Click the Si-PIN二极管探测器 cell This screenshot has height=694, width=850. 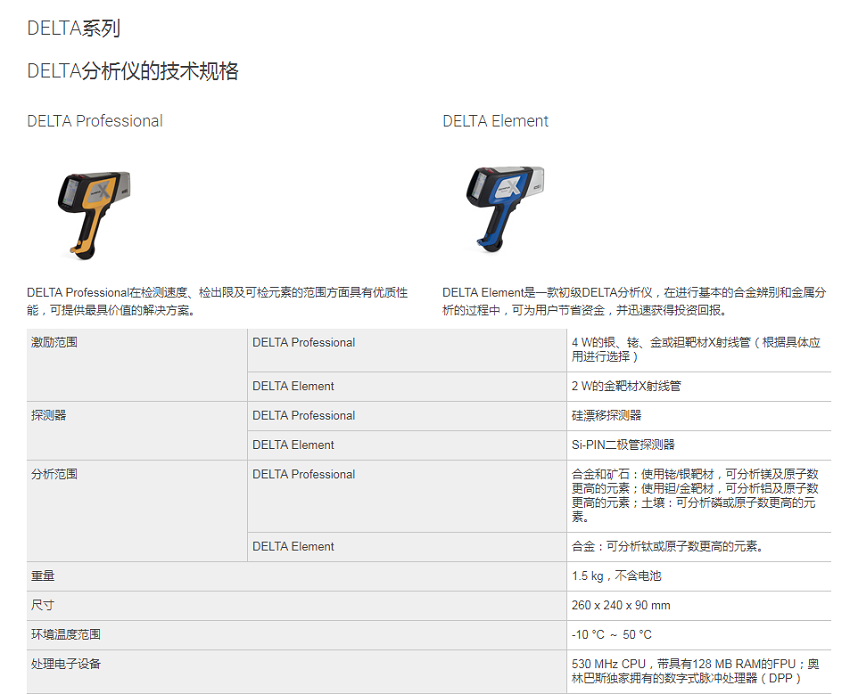coord(623,444)
